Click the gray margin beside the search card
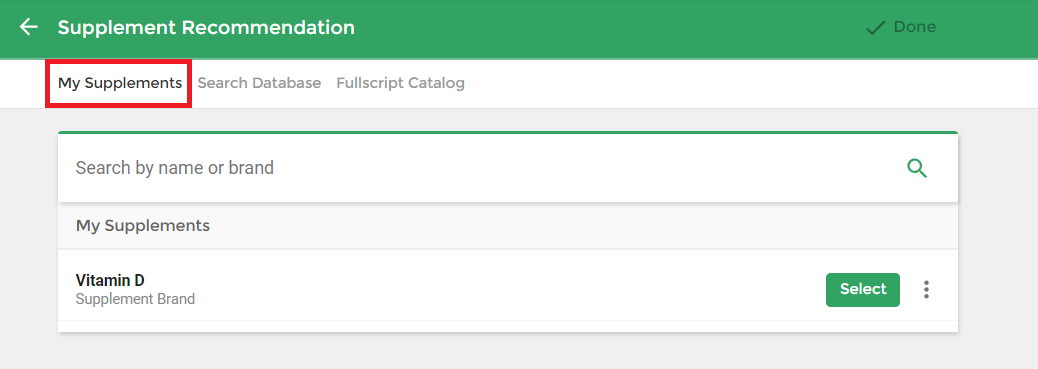The image size is (1038, 369). 998,232
